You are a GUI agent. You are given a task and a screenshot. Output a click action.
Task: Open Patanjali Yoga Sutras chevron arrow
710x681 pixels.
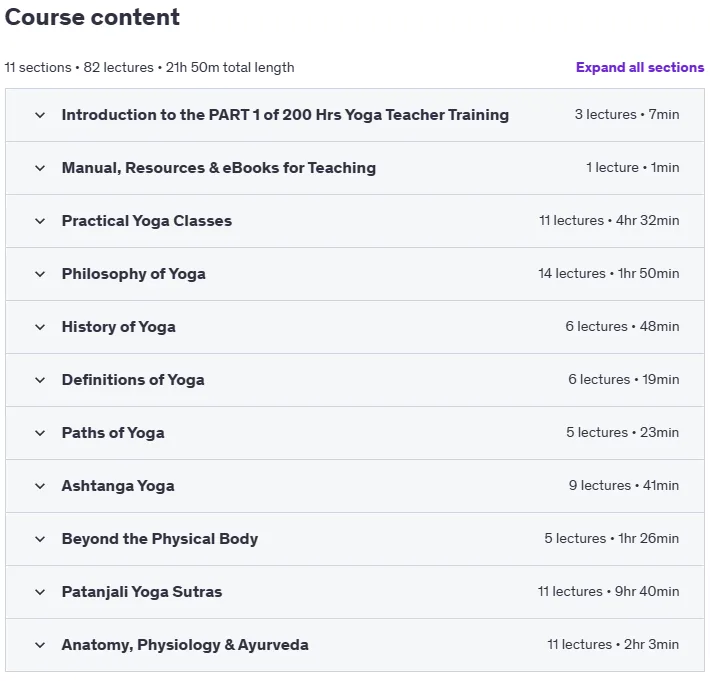tap(40, 592)
